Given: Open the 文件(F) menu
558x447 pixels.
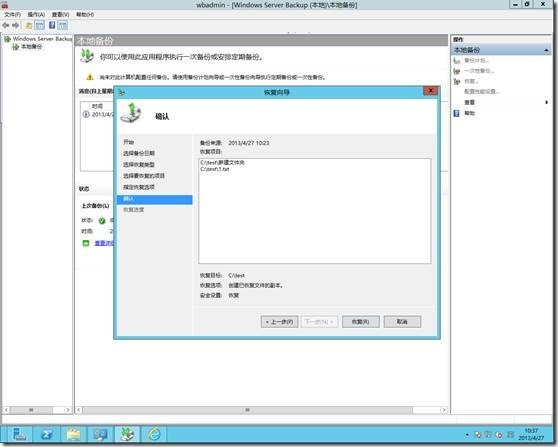Looking at the screenshot, I should pyautogui.click(x=12, y=15).
